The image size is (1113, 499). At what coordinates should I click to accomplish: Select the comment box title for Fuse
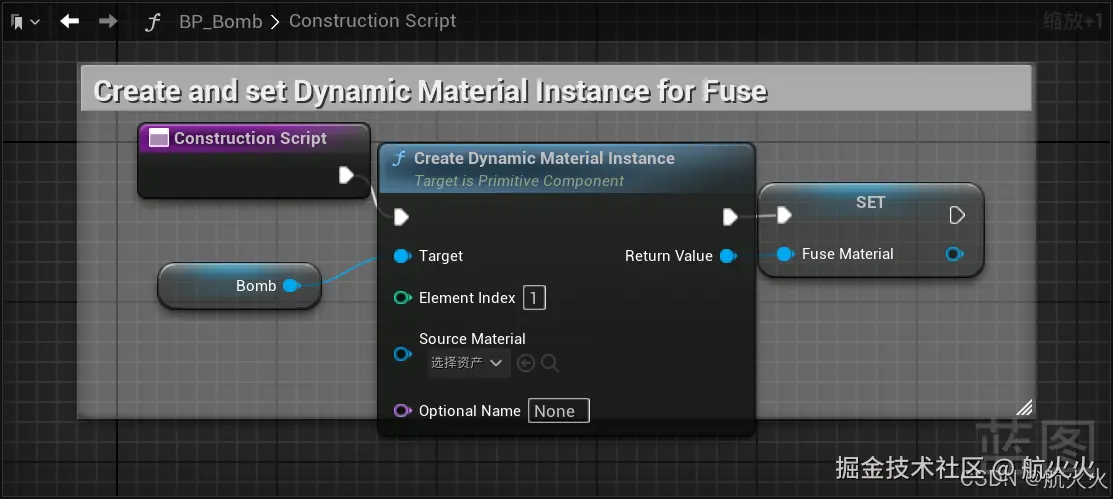(x=430, y=92)
